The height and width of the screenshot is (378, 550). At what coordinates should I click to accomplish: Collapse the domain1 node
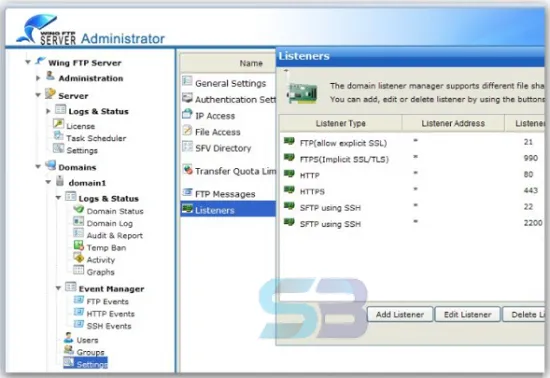click(x=48, y=182)
